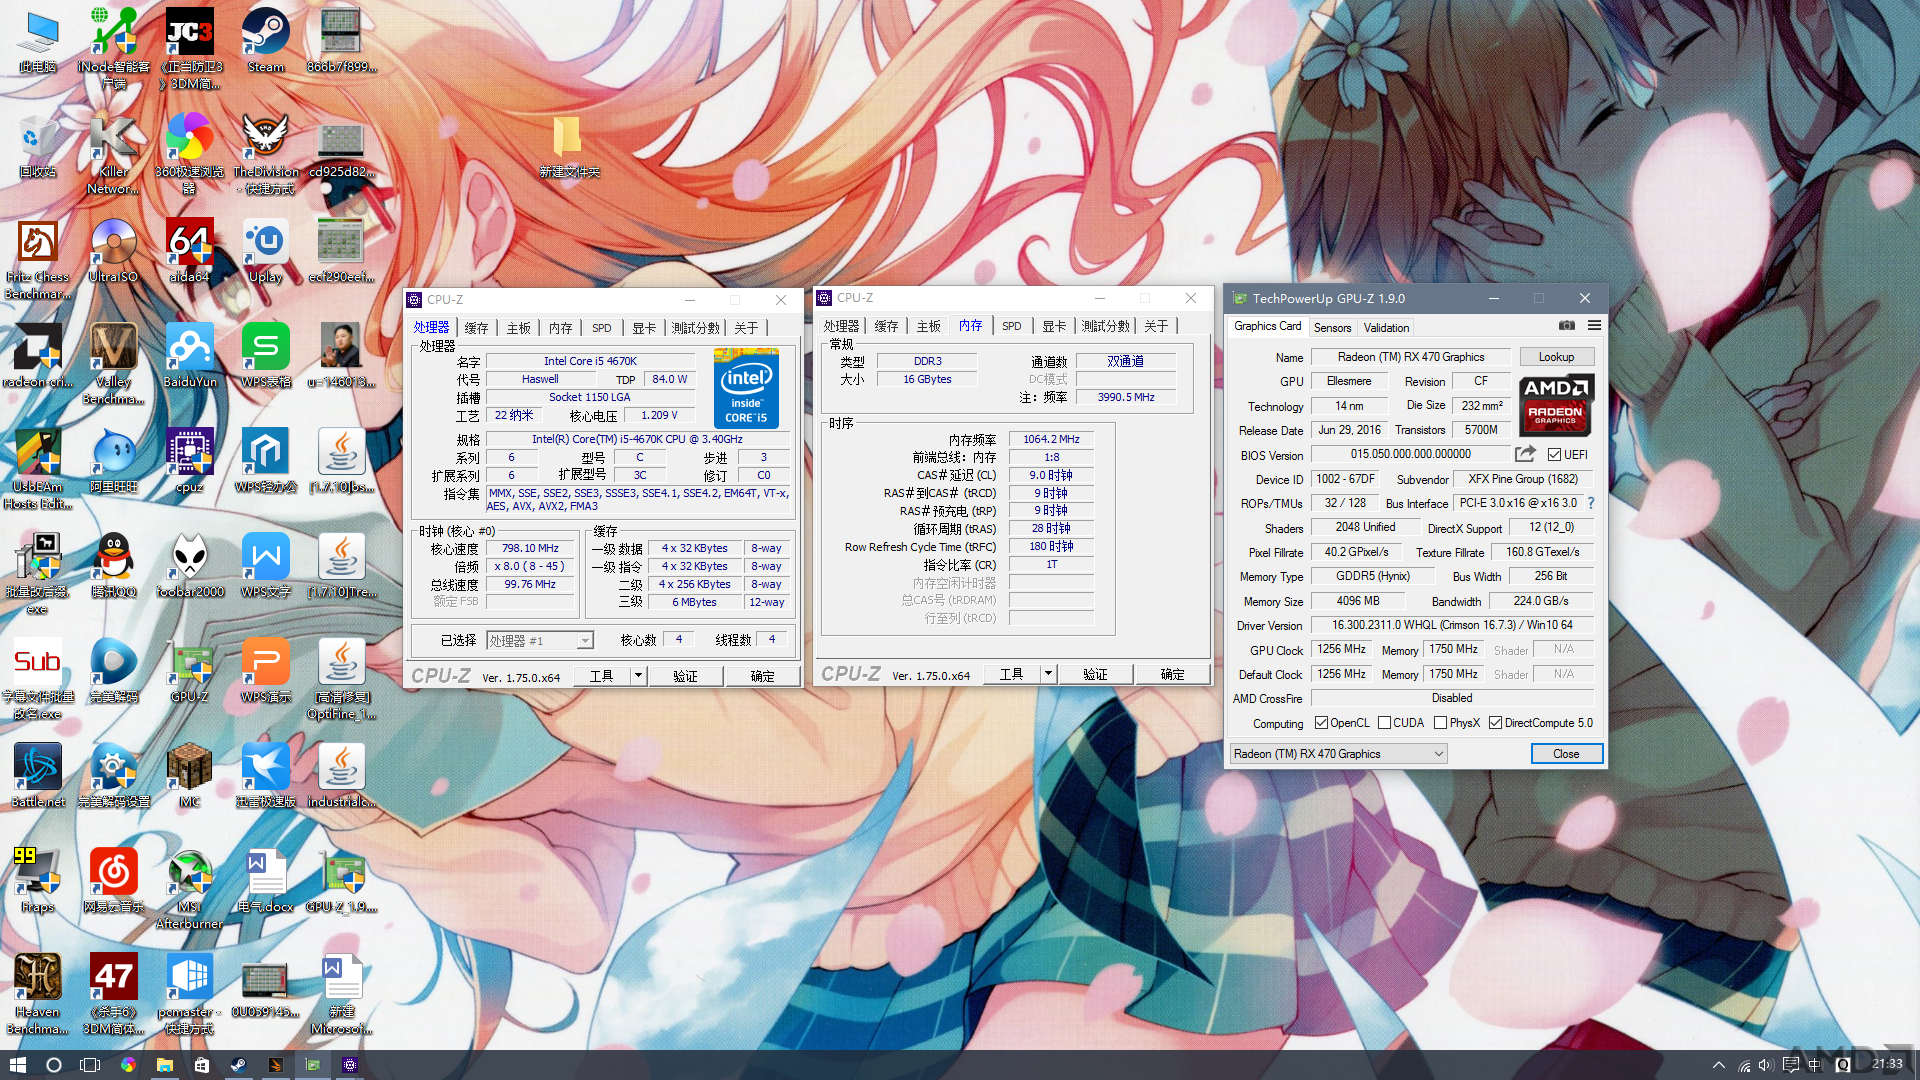
Task: Open the UltraISO desktop icon
Action: 113,250
